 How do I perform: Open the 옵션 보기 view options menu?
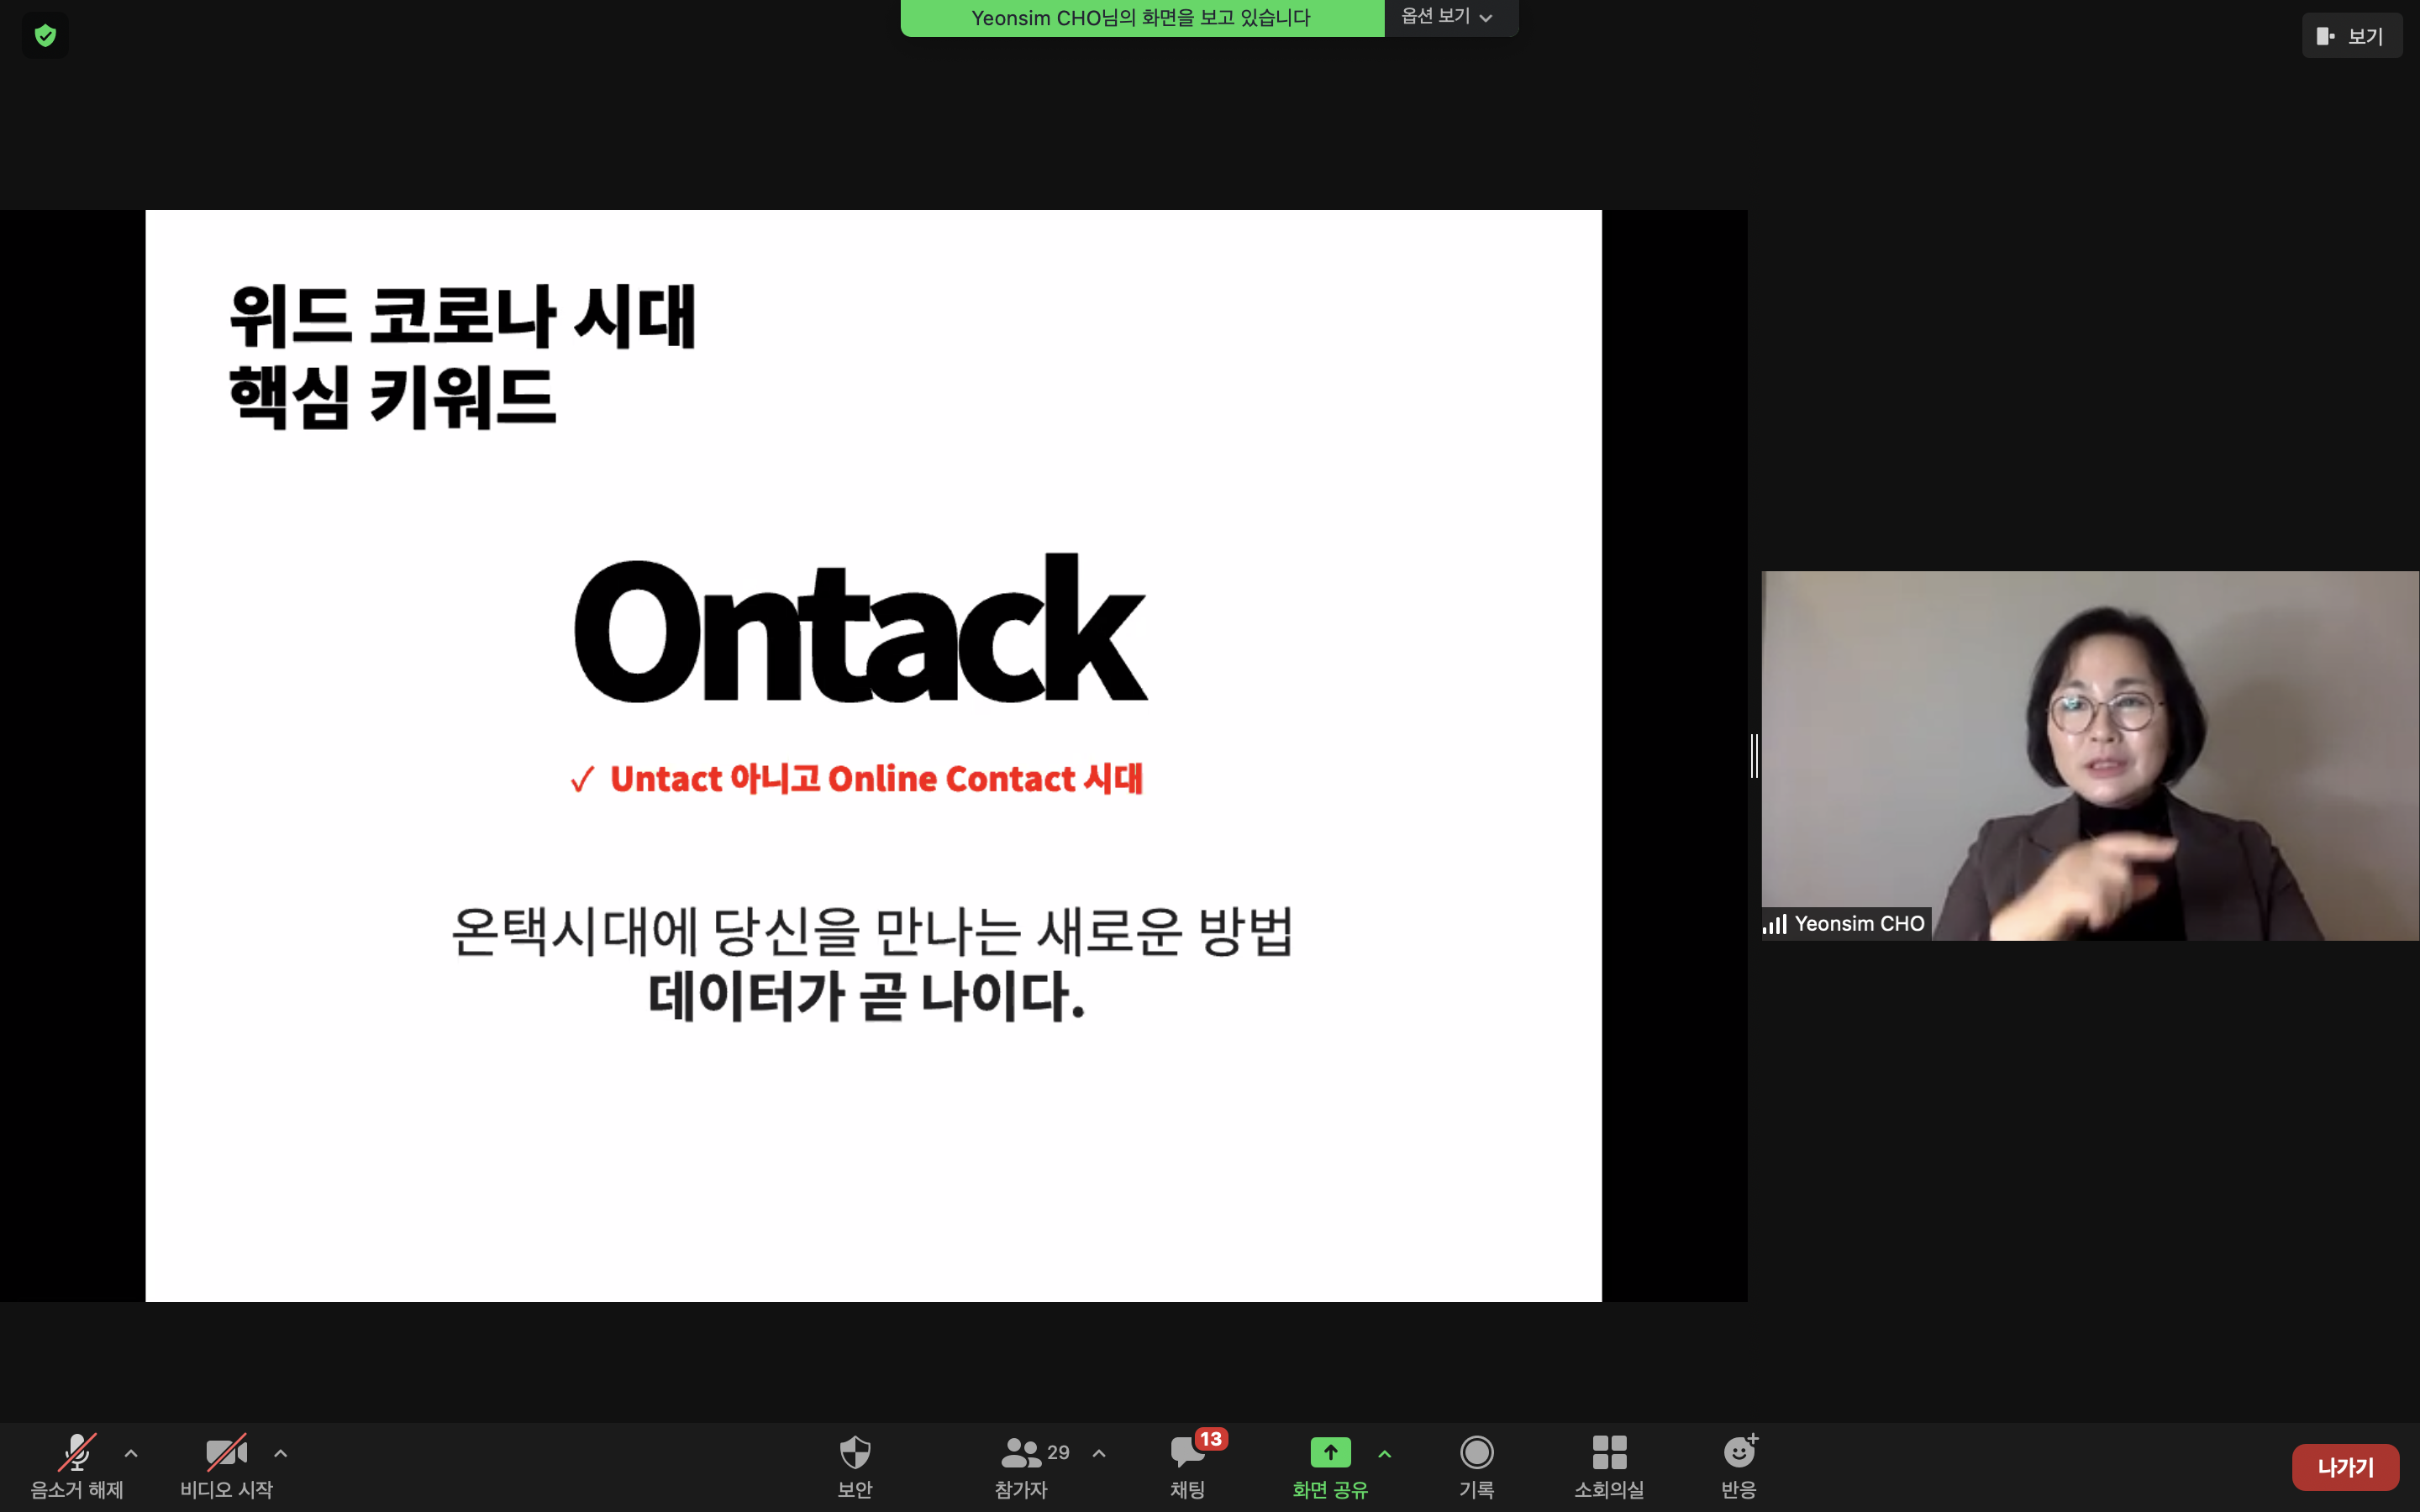(x=1447, y=17)
